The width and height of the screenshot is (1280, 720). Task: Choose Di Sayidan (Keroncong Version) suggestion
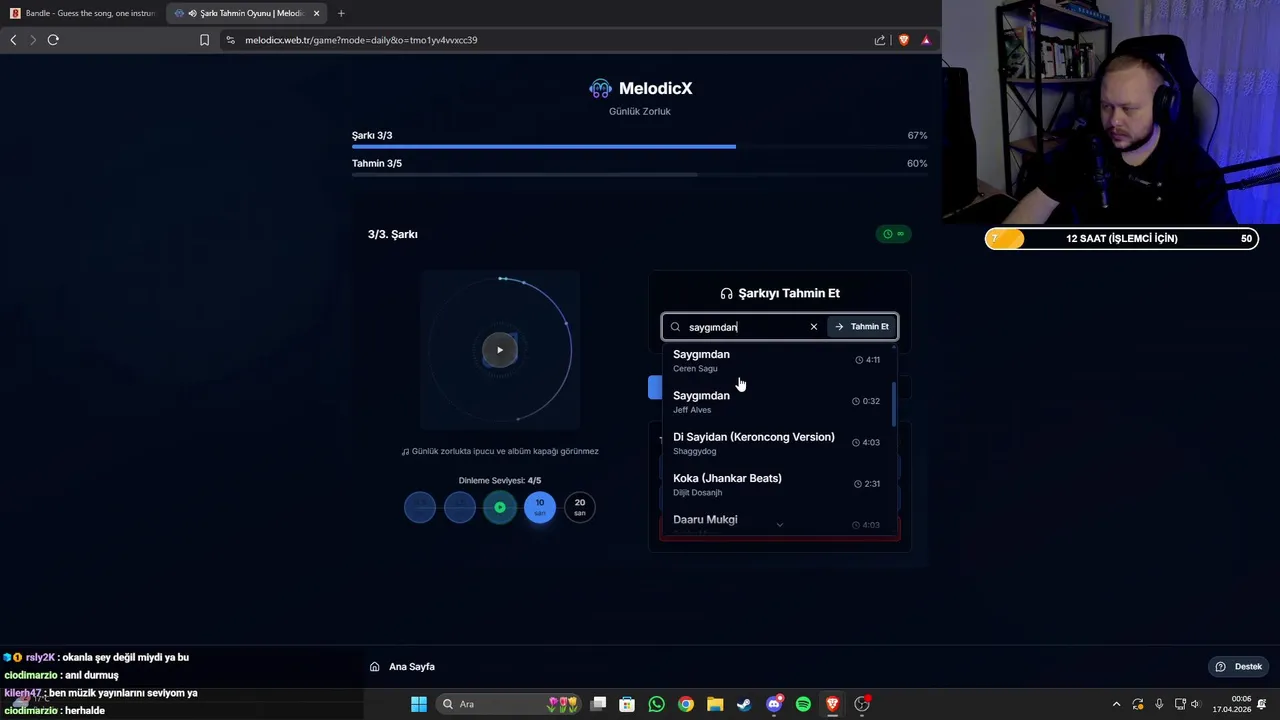point(777,443)
